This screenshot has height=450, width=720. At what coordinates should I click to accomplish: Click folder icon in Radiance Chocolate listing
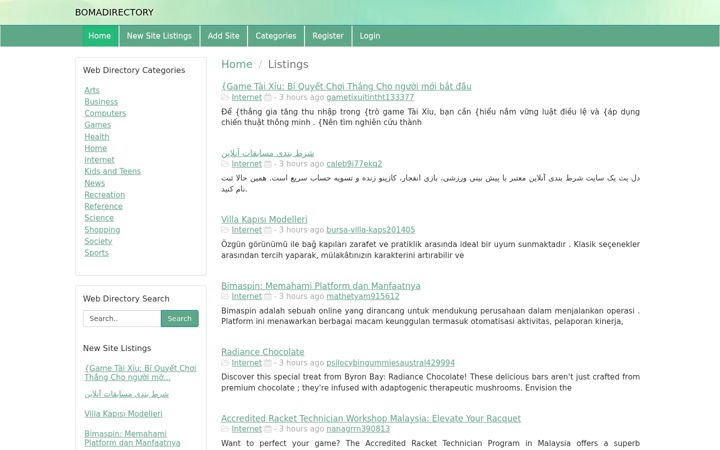pos(225,362)
